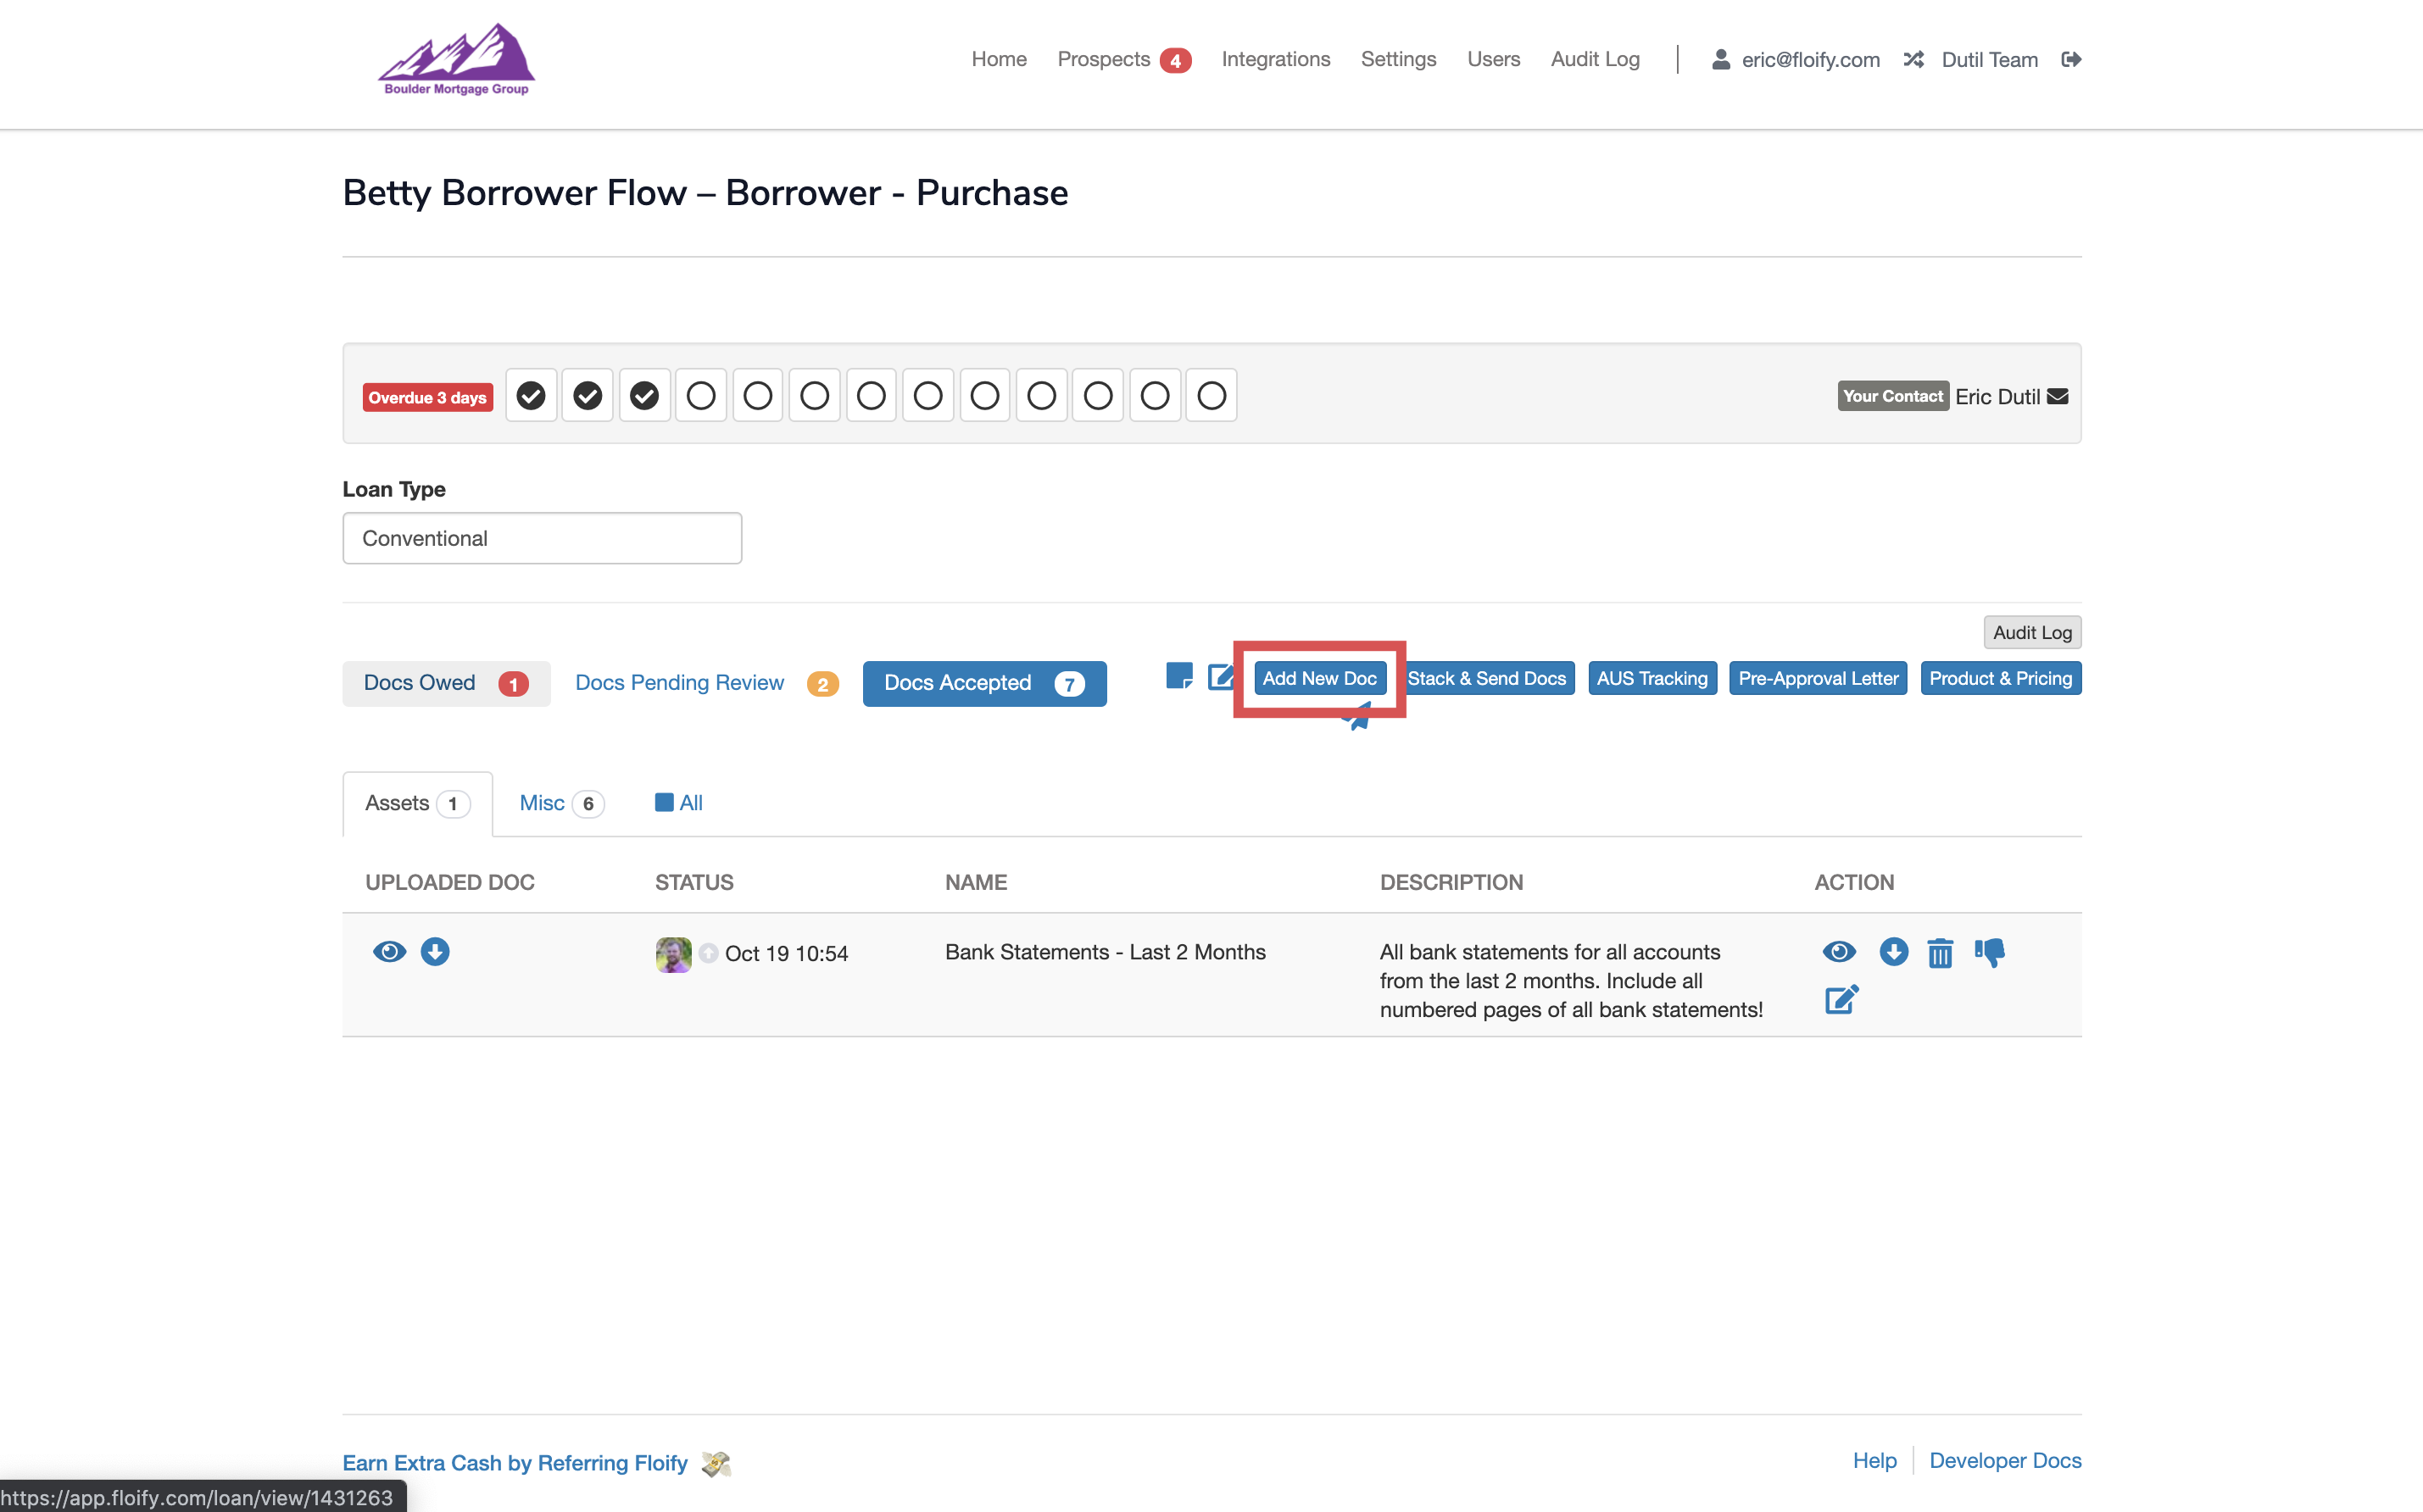Open the Loan Type Conventional dropdown
Image resolution: width=2423 pixels, height=1512 pixels.
click(542, 538)
